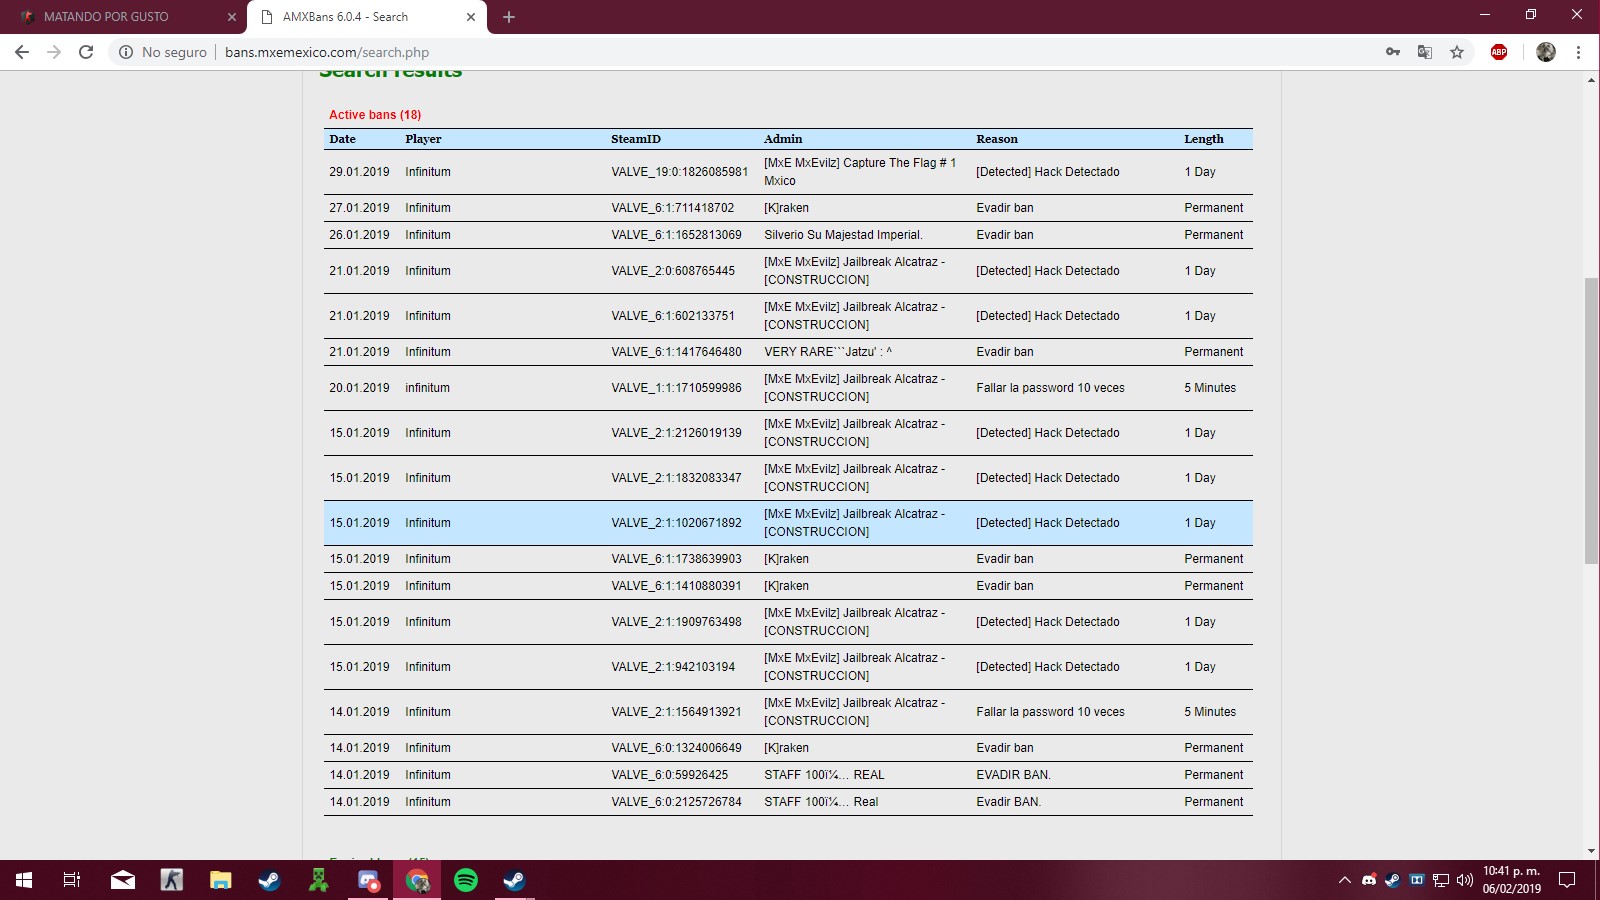1600x900 pixels.
Task: Open the Google Translate page icon
Action: (x=1425, y=52)
